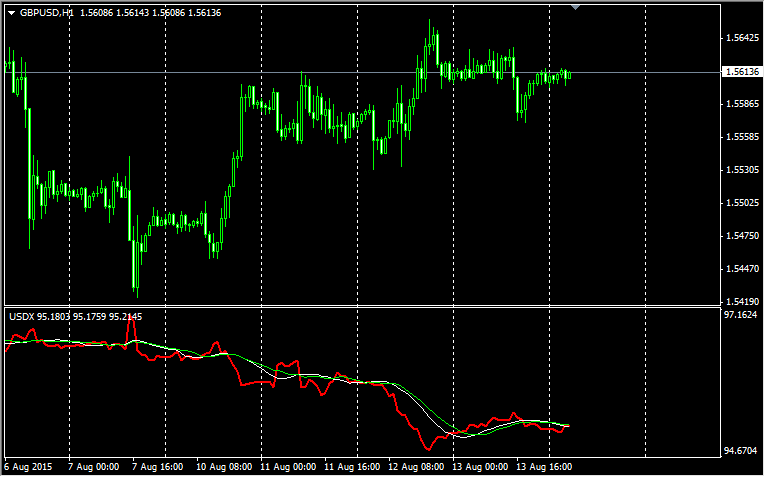Screen dimensions: 765x477
Task: Click the OHLC values 1.56086 1.56143 text
Action: tap(115, 13)
